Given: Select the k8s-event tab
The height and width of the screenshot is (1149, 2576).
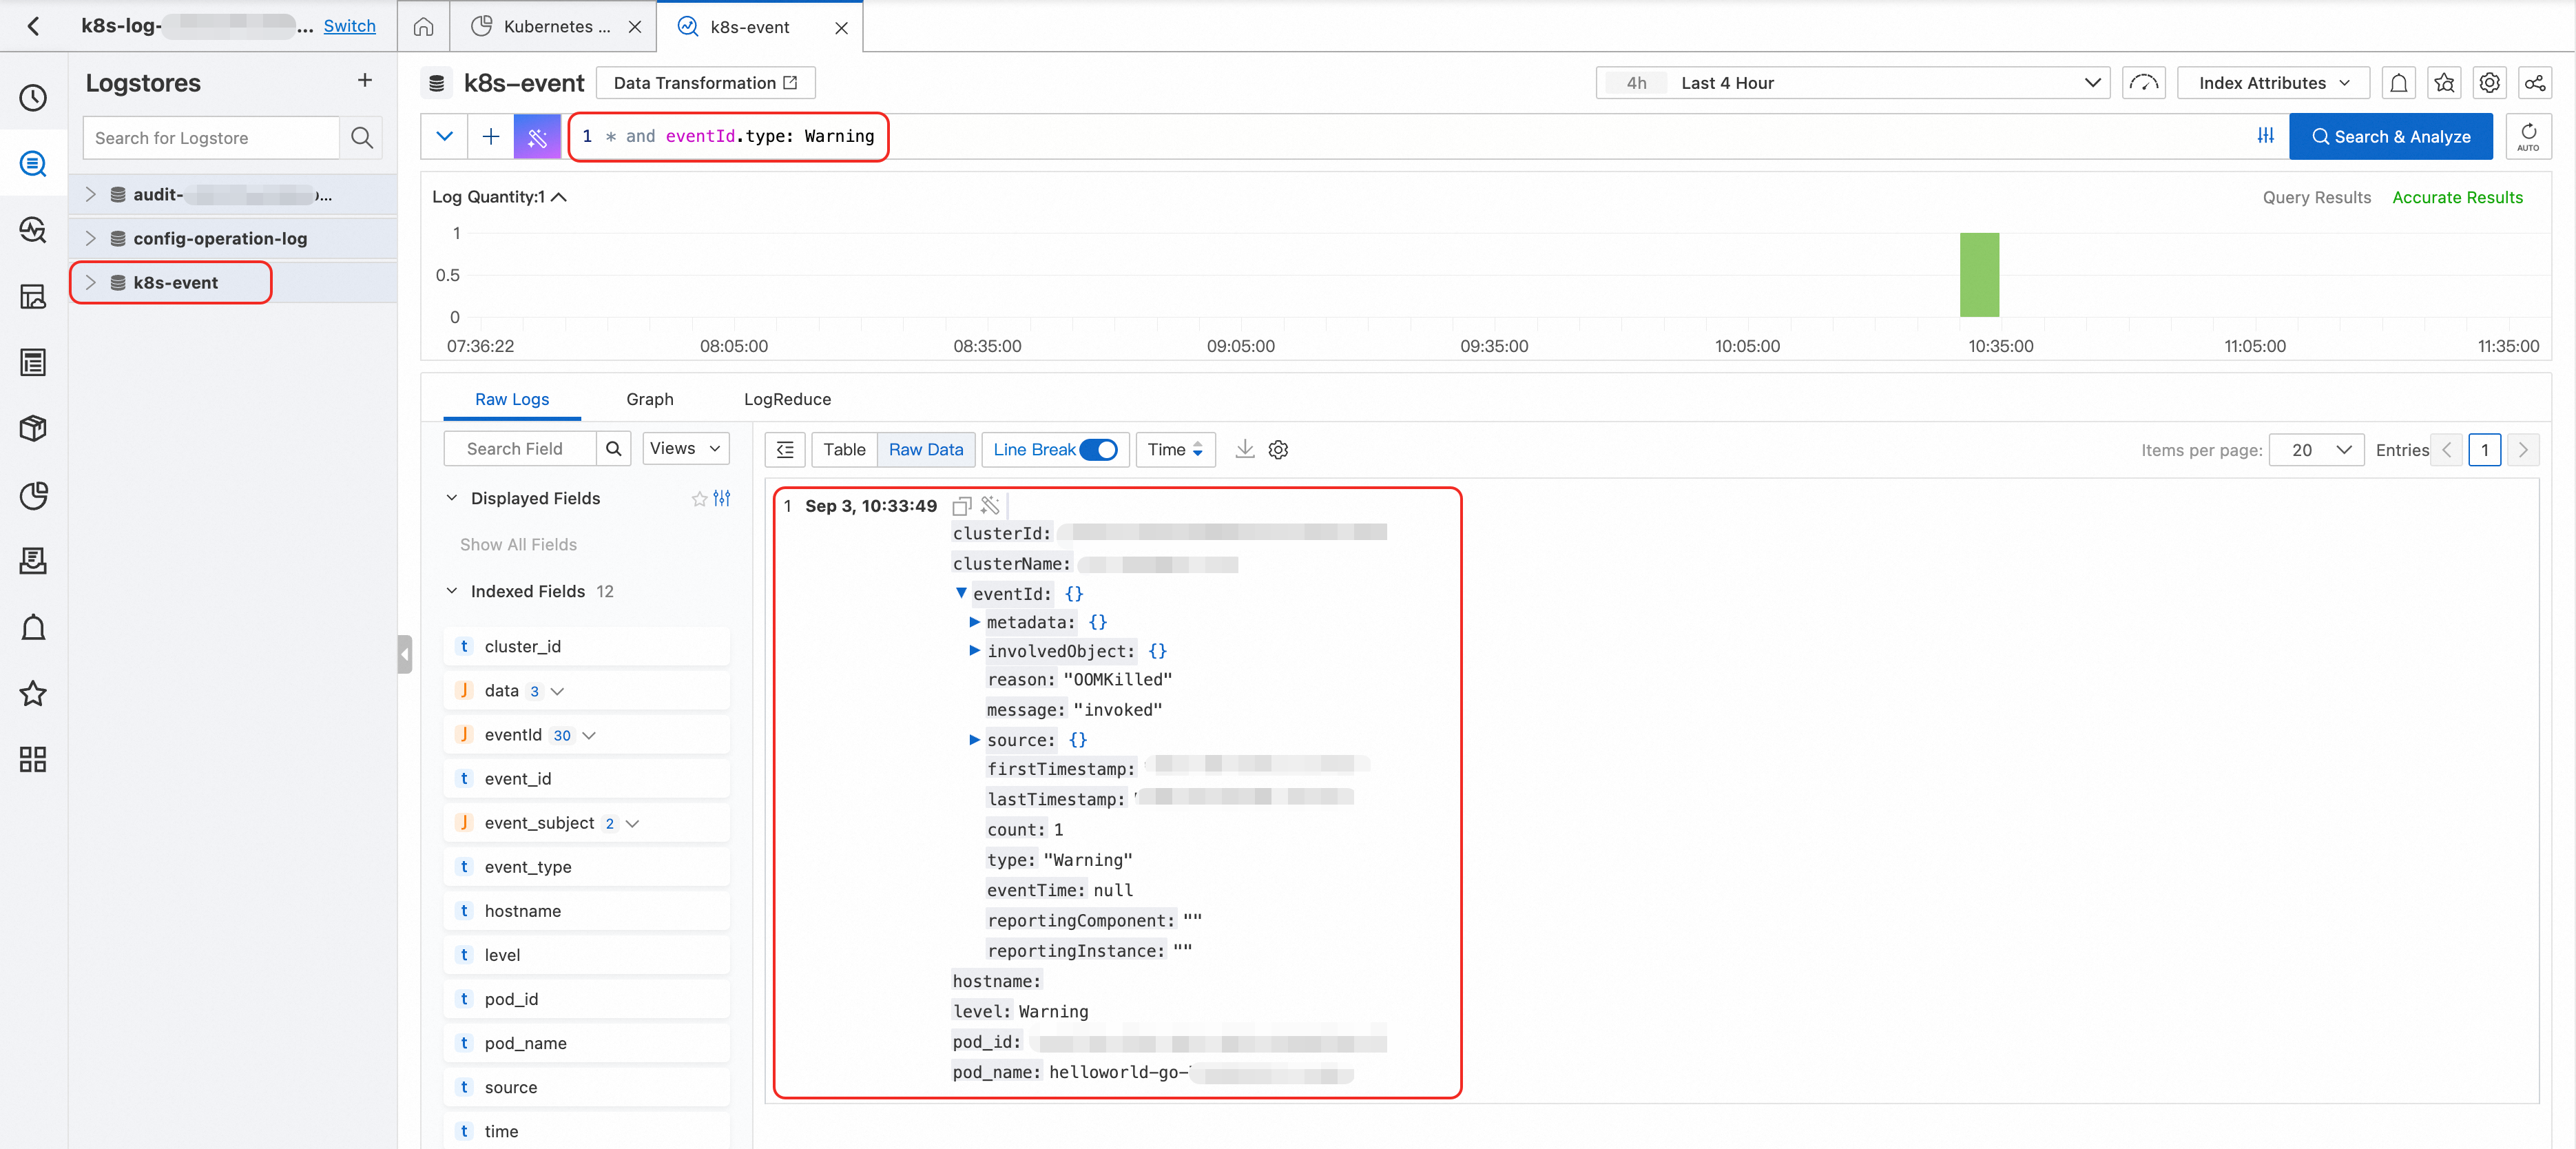Looking at the screenshot, I should (x=749, y=27).
